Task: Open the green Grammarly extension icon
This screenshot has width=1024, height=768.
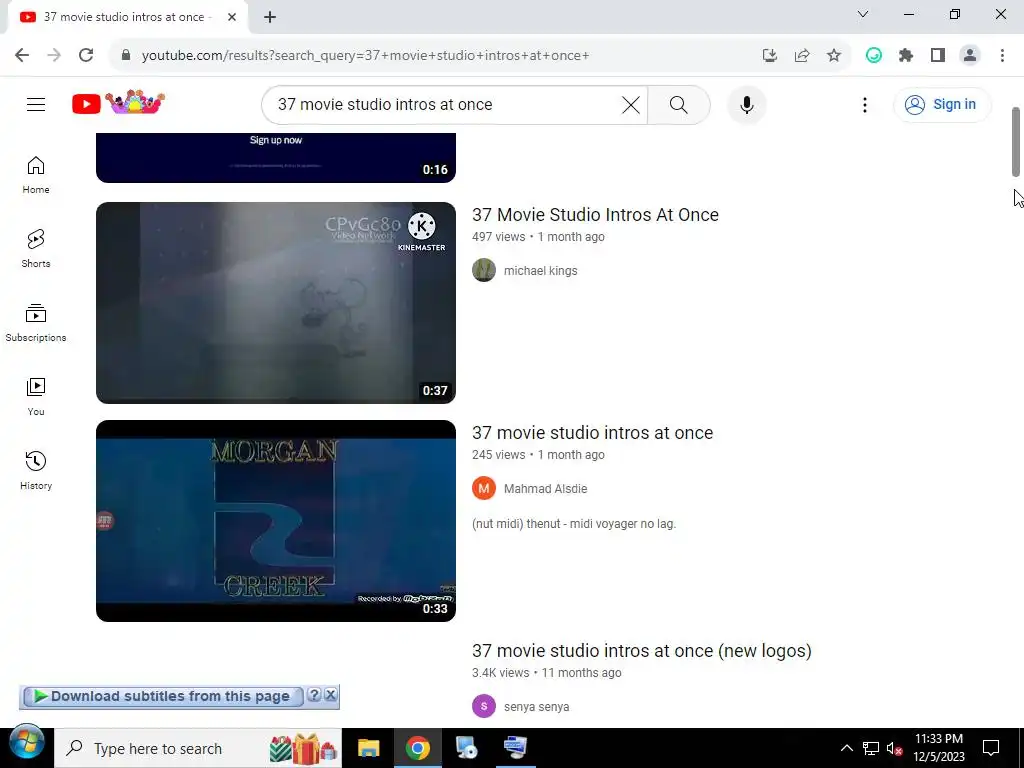Action: (874, 56)
